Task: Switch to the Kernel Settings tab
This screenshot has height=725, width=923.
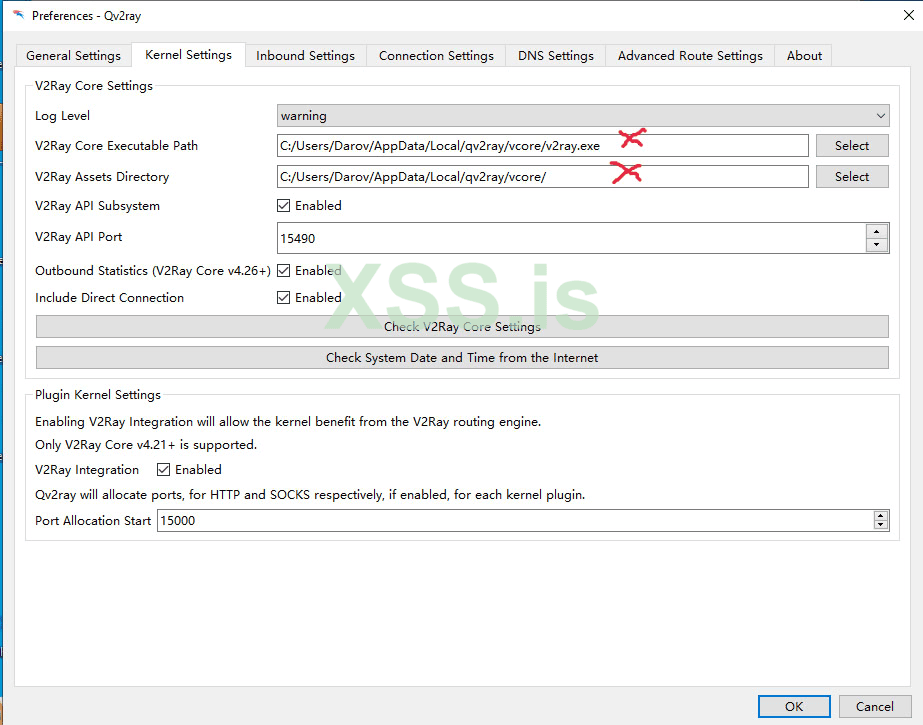Action: point(188,55)
